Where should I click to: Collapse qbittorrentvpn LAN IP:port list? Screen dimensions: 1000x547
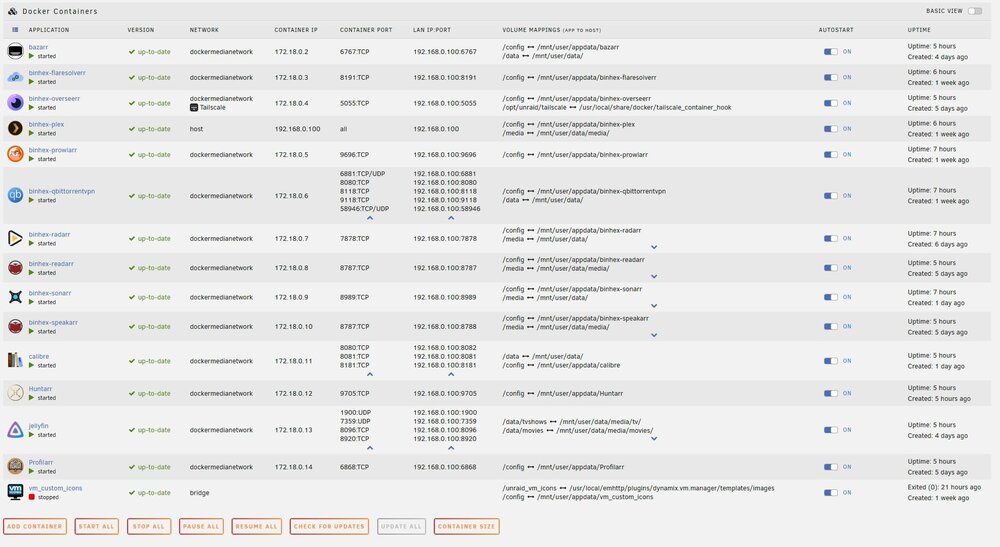[451, 218]
